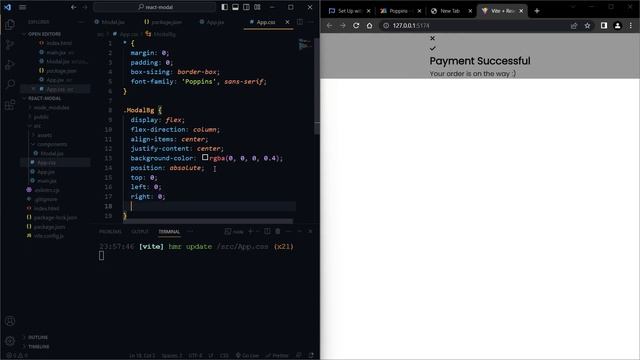640x360 pixels.
Task: Close the Payment Successful modal with X
Action: [x=433, y=38]
